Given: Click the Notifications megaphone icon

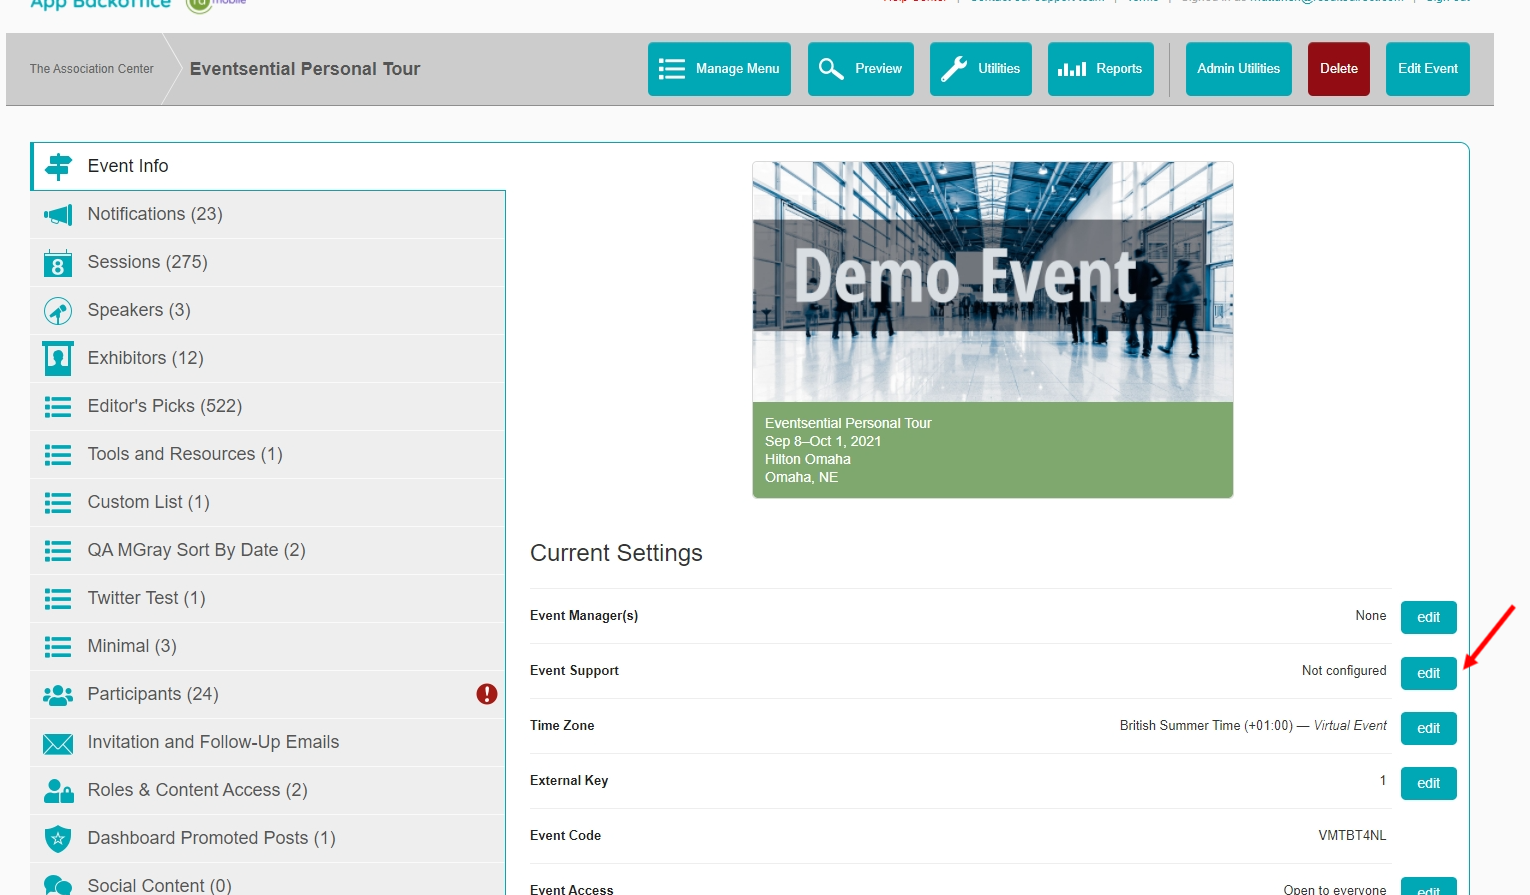Looking at the screenshot, I should pyautogui.click(x=58, y=214).
